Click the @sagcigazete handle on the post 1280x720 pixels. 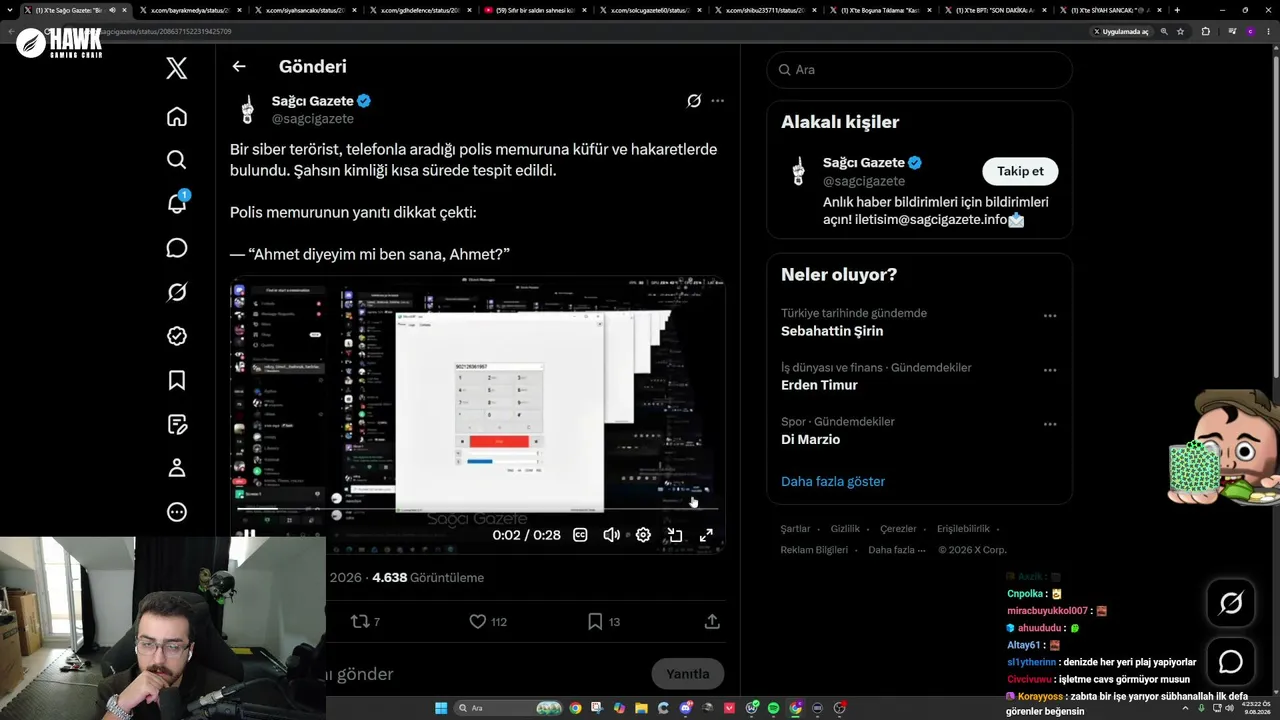(313, 119)
